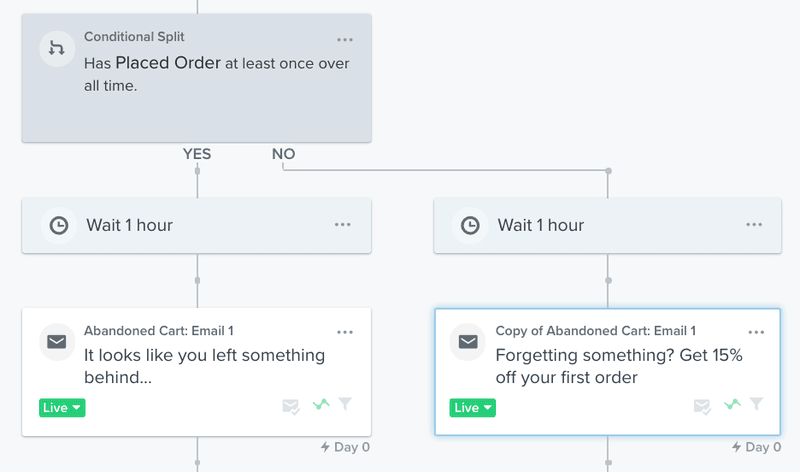Select the Has Placed Order conditional split card
This screenshot has width=800, height=472.
coord(196,78)
